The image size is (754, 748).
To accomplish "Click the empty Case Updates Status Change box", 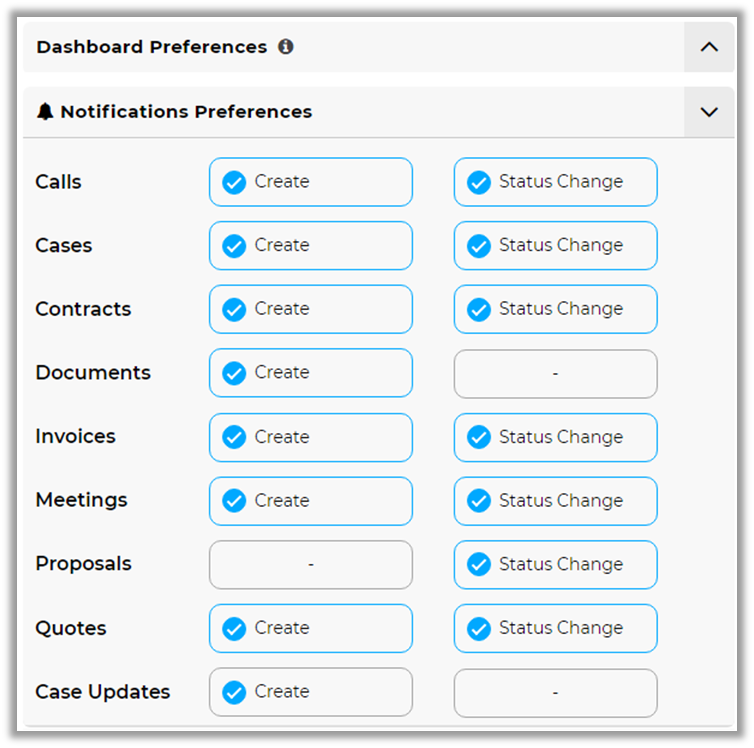I will tap(555, 692).
